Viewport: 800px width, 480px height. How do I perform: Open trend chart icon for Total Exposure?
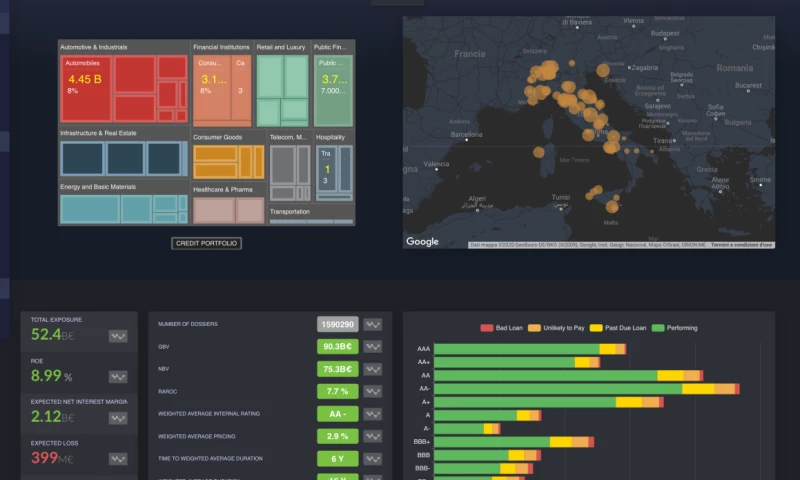[x=118, y=337]
